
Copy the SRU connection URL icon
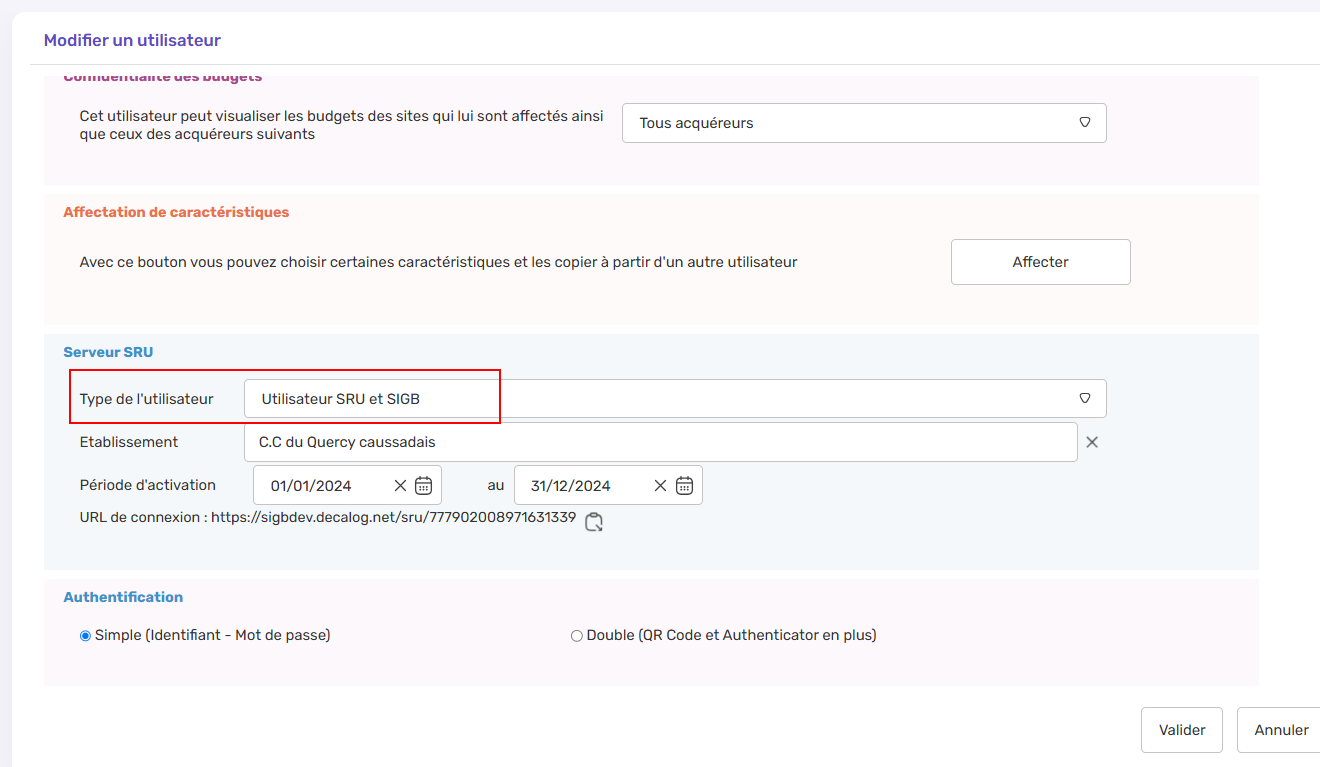[x=594, y=521]
